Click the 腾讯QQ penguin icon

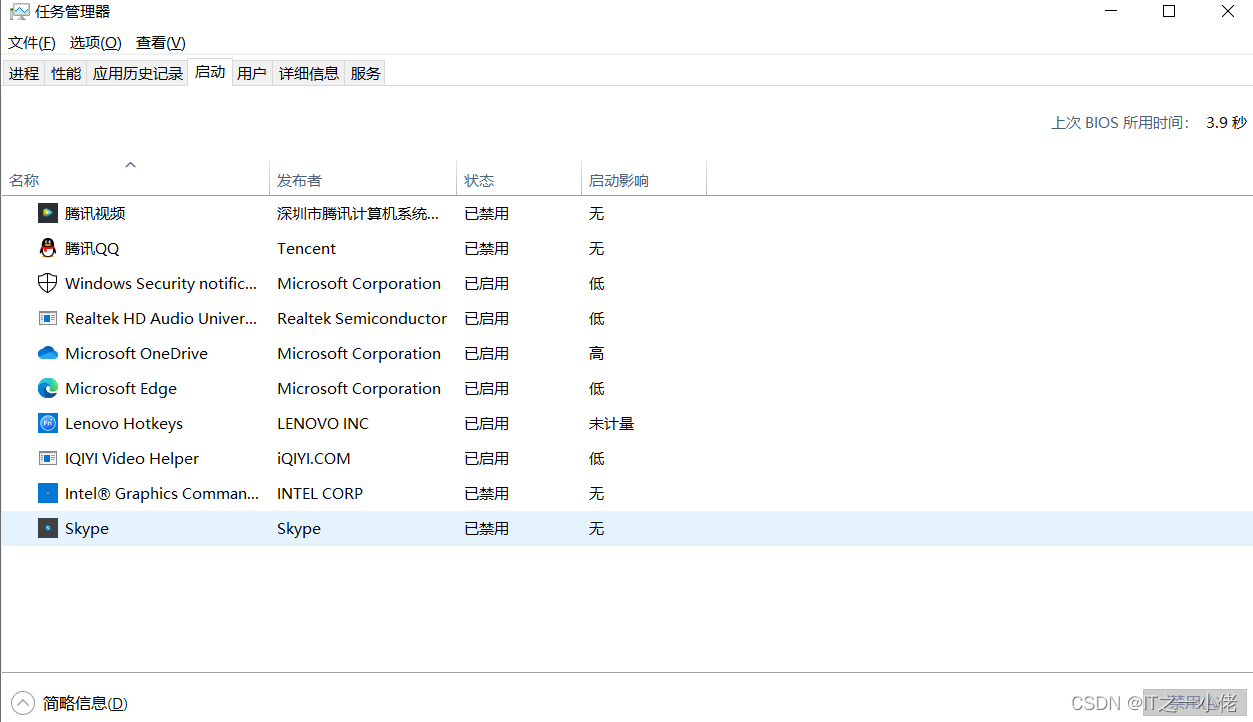coord(48,248)
